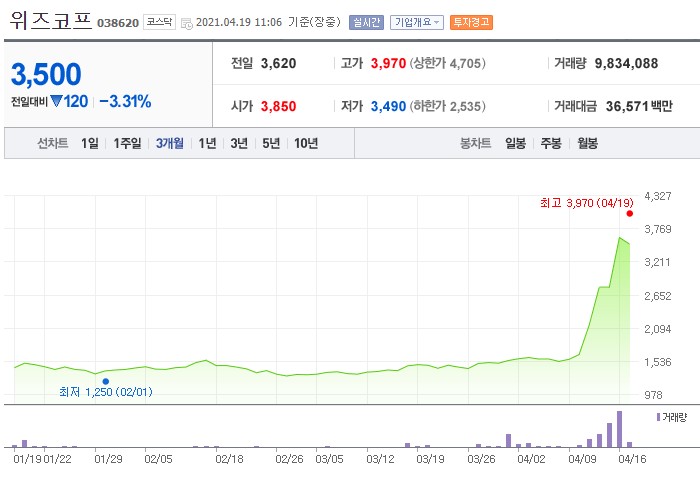Click the 거래량 legend swatch
700x481 pixels.
click(x=658, y=417)
